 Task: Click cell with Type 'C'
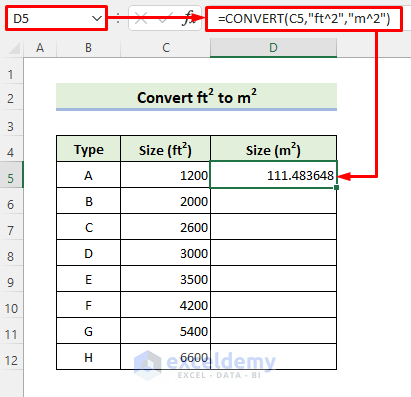[89, 227]
